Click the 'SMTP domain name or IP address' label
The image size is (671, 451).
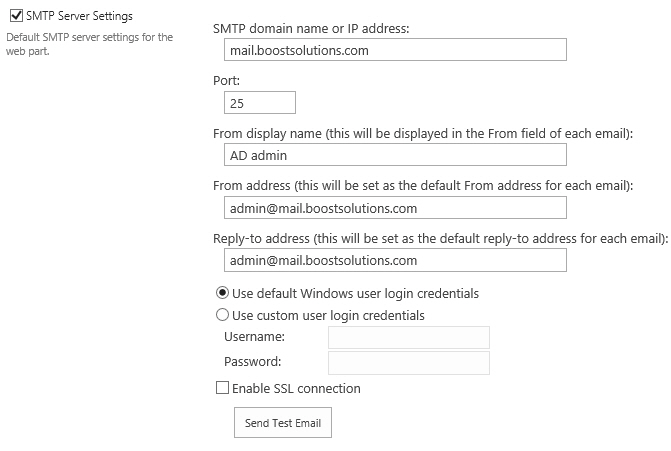(x=311, y=28)
